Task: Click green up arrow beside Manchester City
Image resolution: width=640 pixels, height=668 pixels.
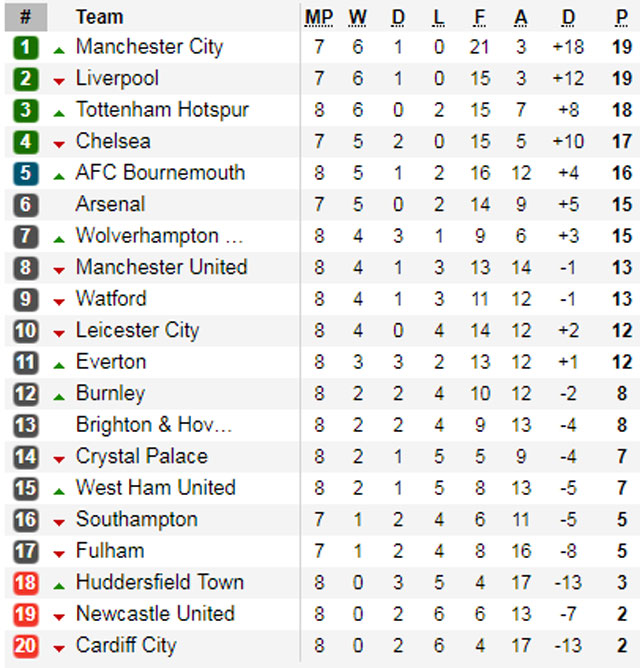Action: [x=59, y=48]
